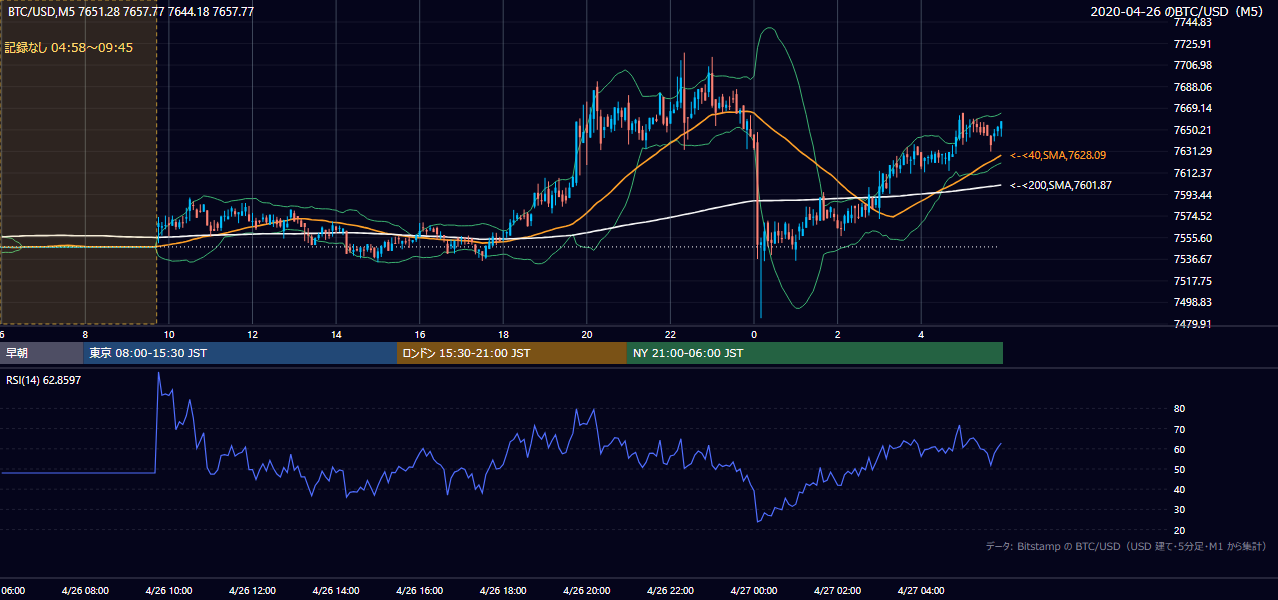The image size is (1278, 600).
Task: Click the 4/26 14:00 time label
Action: click(x=336, y=591)
